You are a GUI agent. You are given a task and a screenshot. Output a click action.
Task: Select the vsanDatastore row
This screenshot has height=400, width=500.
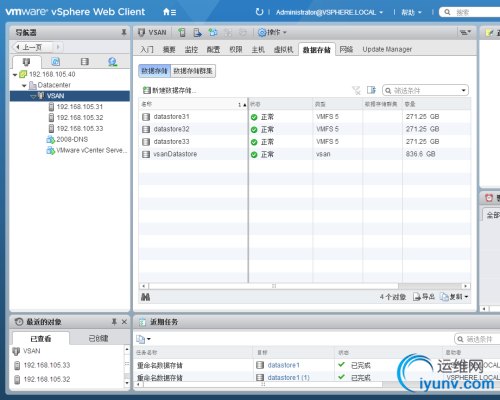pyautogui.click(x=304, y=154)
